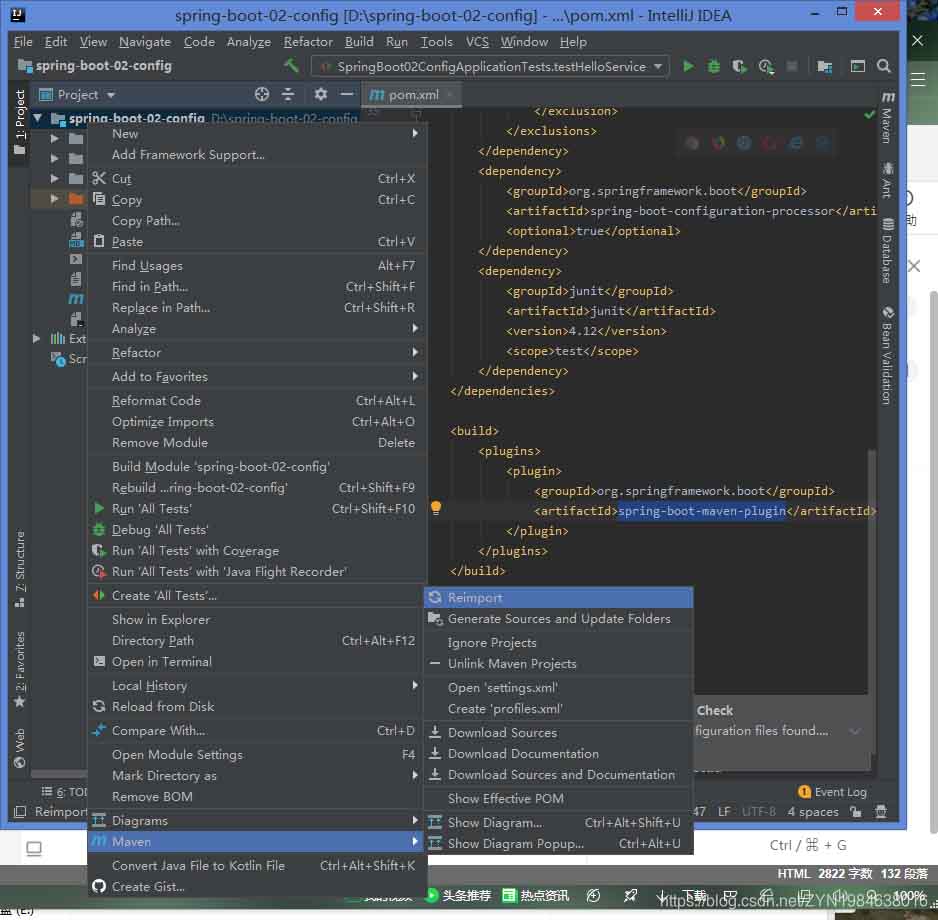Run tests with Coverage from the toolbar

(739, 65)
